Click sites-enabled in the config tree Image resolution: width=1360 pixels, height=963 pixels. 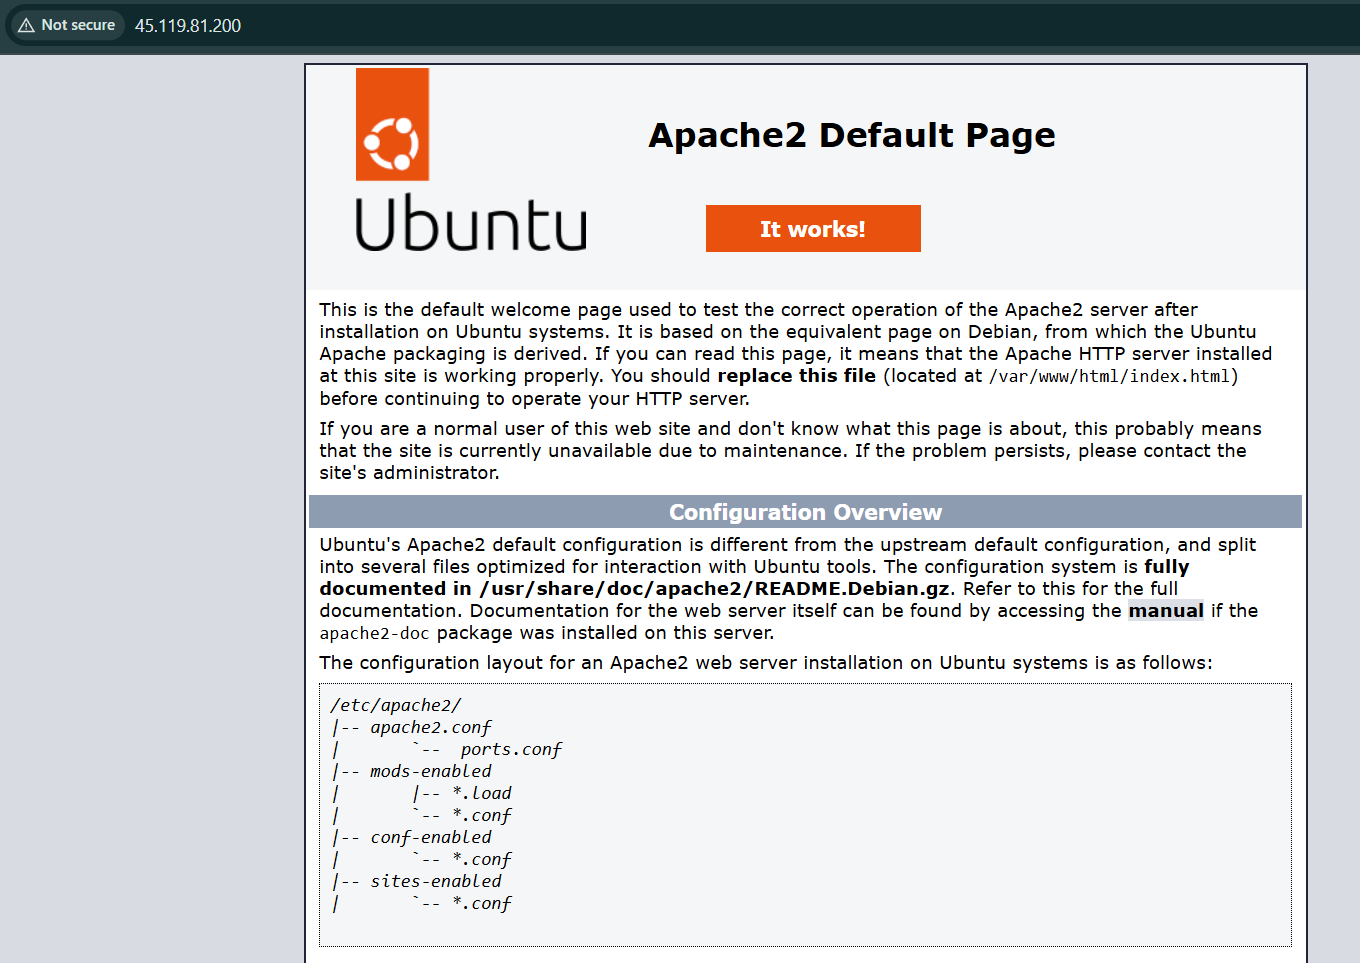[436, 881]
